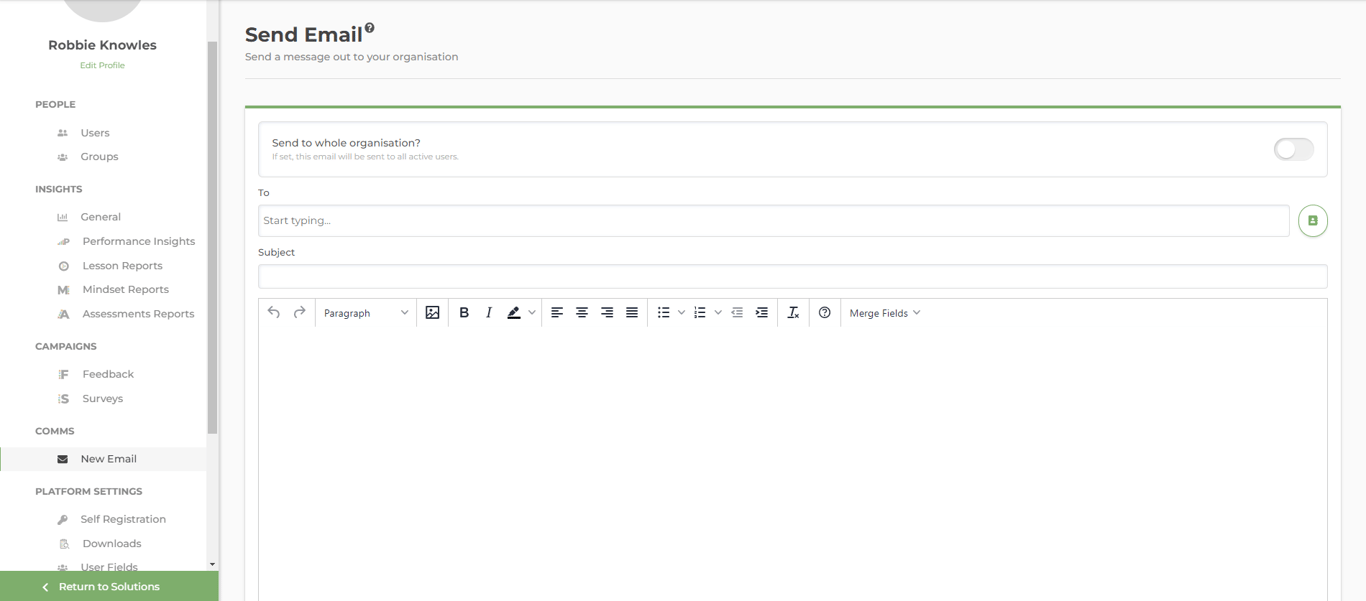Image resolution: width=1366 pixels, height=601 pixels.
Task: Expand numbered list style options arrow
Action: pos(718,313)
